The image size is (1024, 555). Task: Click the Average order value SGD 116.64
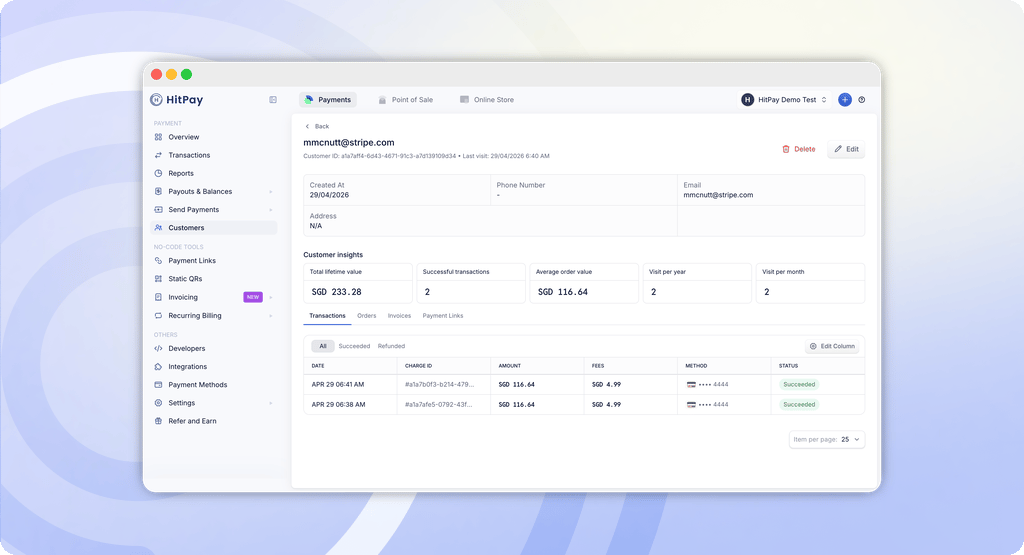(562, 292)
